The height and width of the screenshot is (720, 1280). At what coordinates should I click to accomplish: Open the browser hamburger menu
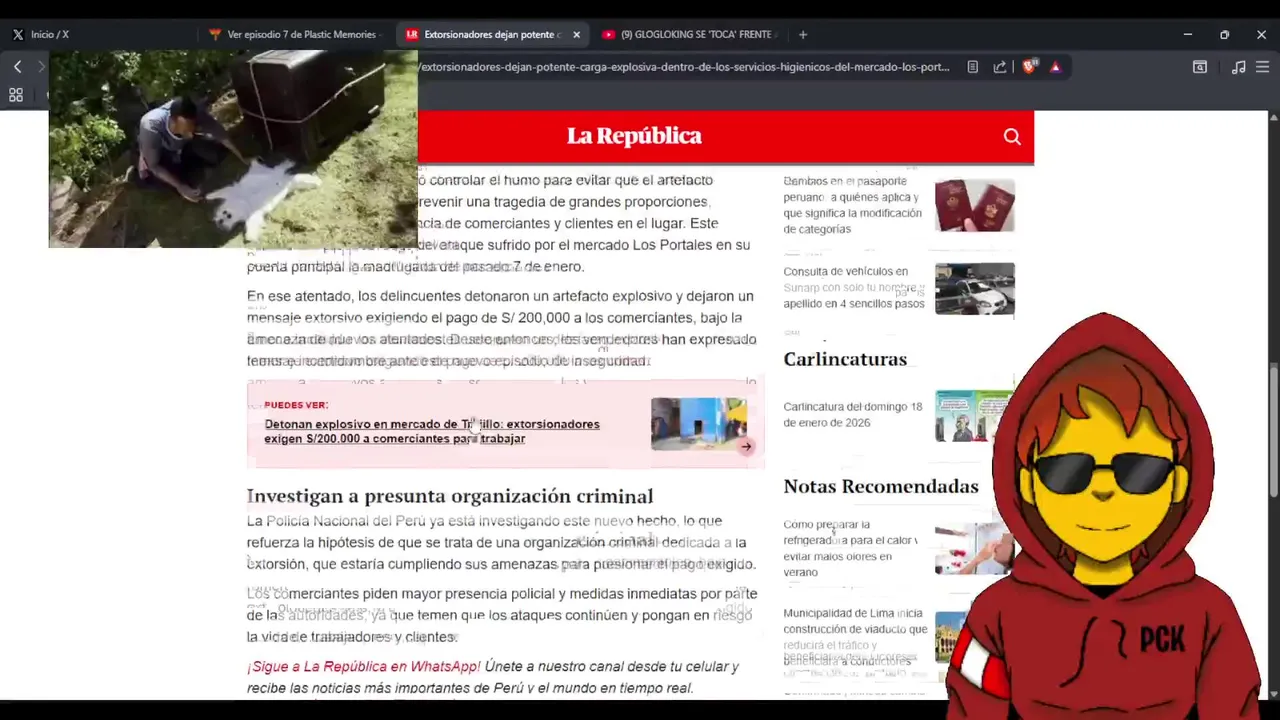tap(1262, 67)
